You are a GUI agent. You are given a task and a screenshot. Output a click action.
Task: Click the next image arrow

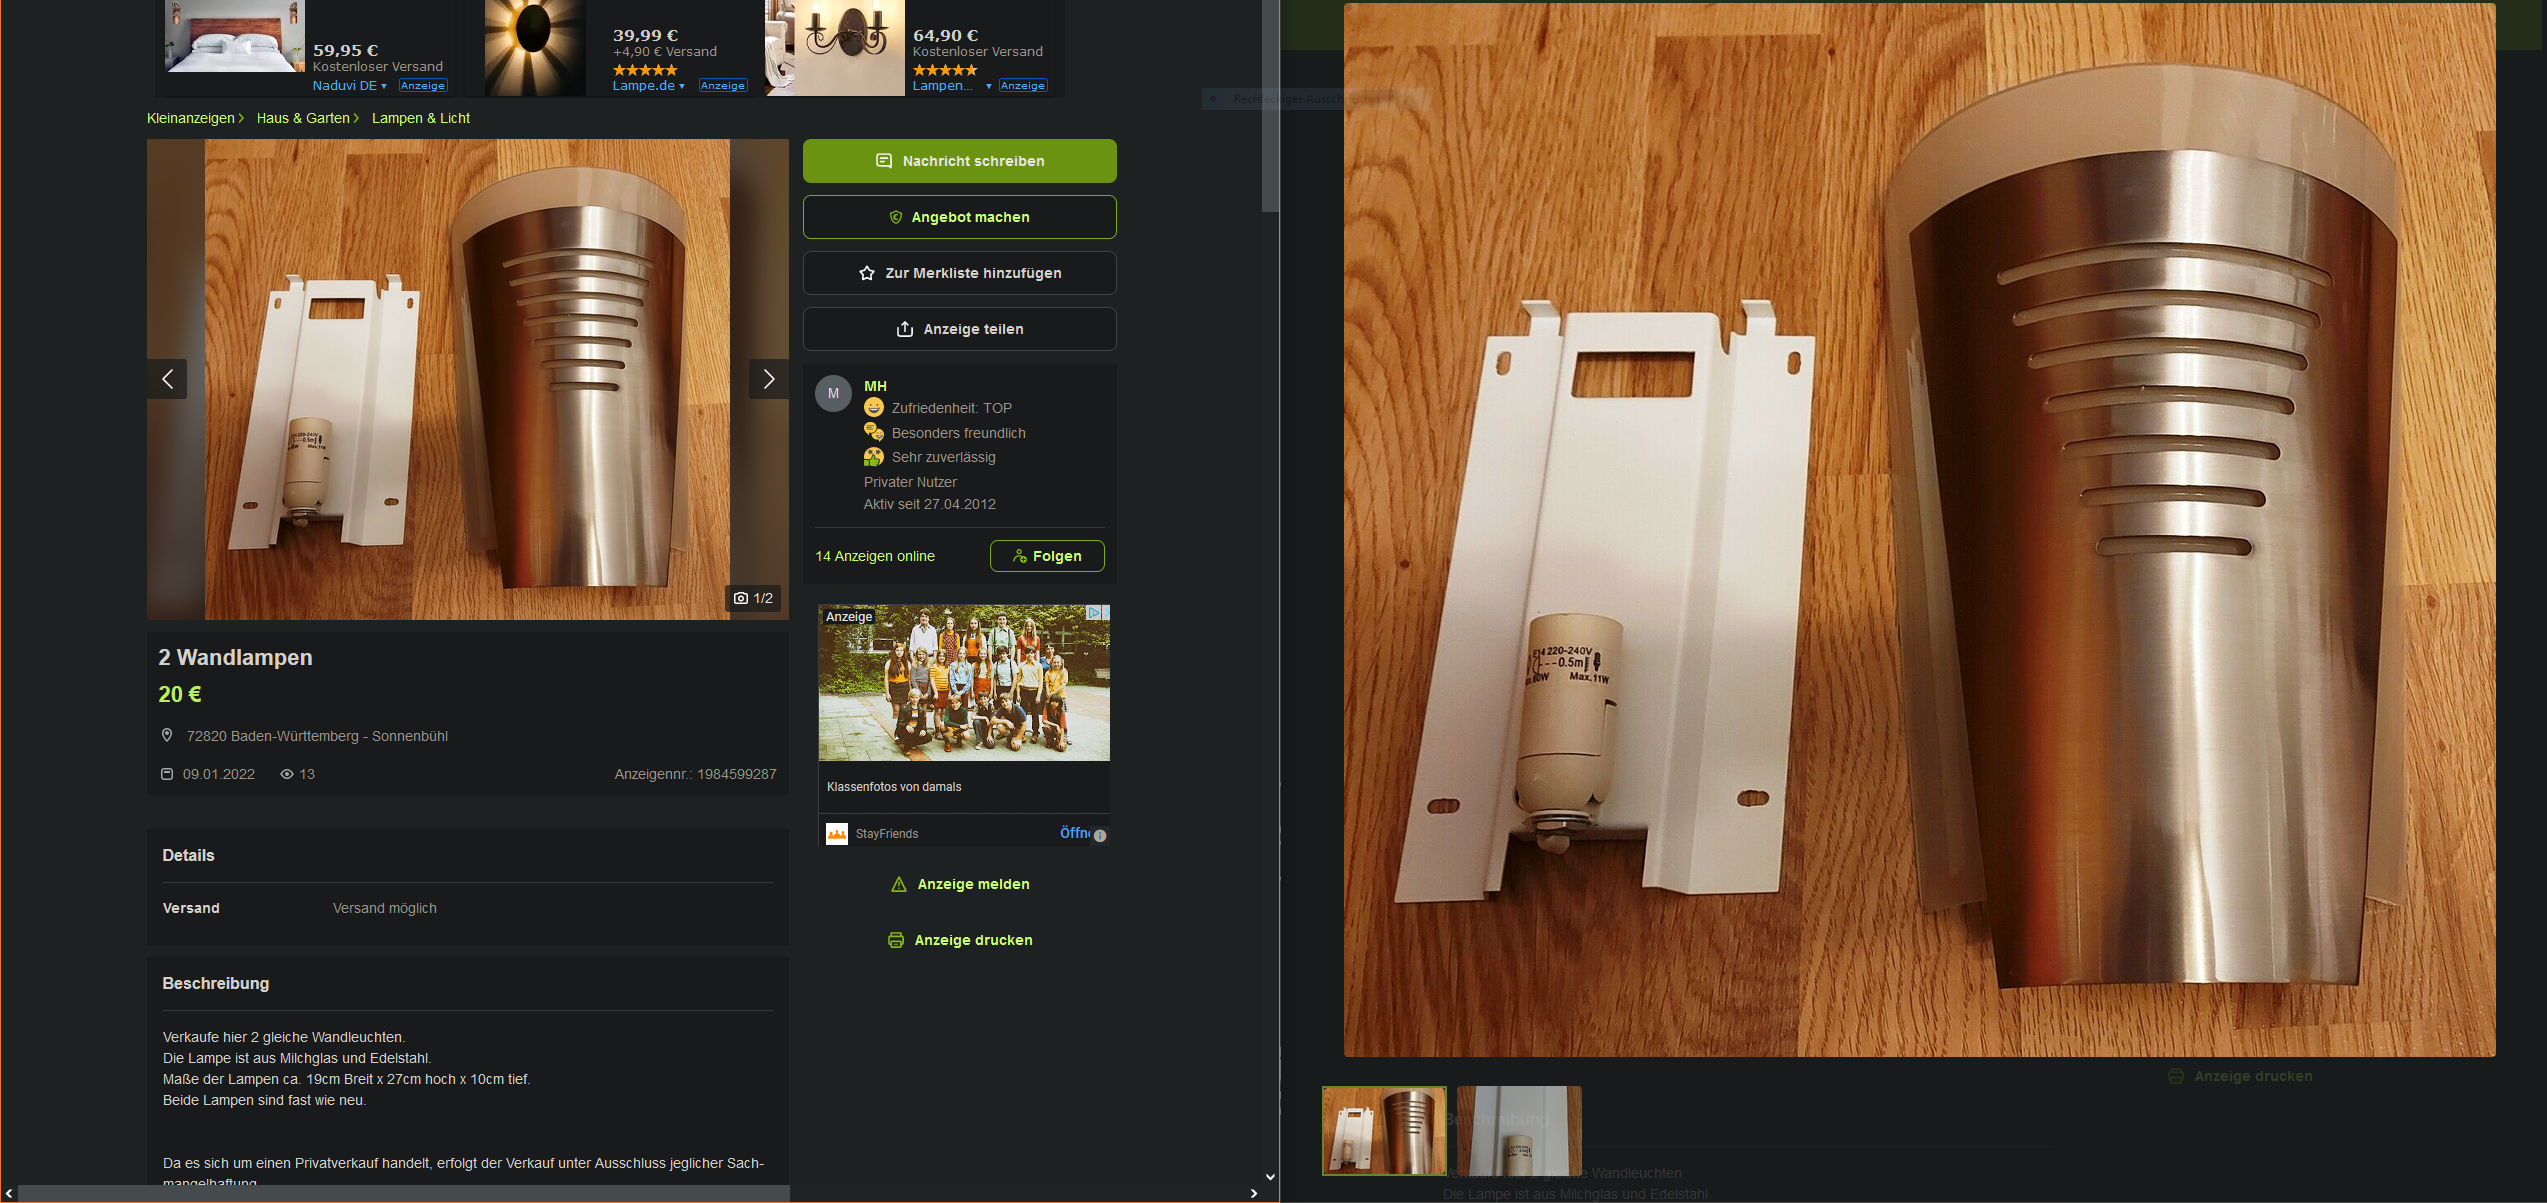(x=768, y=379)
